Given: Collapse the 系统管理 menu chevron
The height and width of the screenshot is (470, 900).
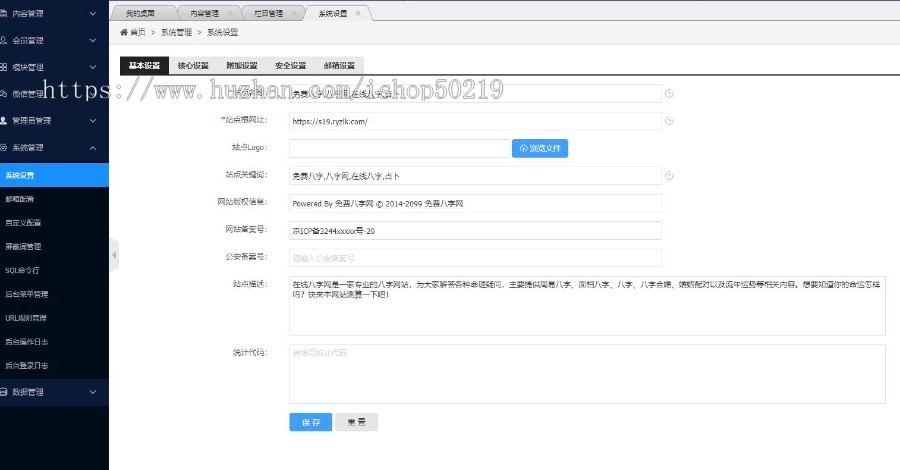Looking at the screenshot, I should pos(92,147).
